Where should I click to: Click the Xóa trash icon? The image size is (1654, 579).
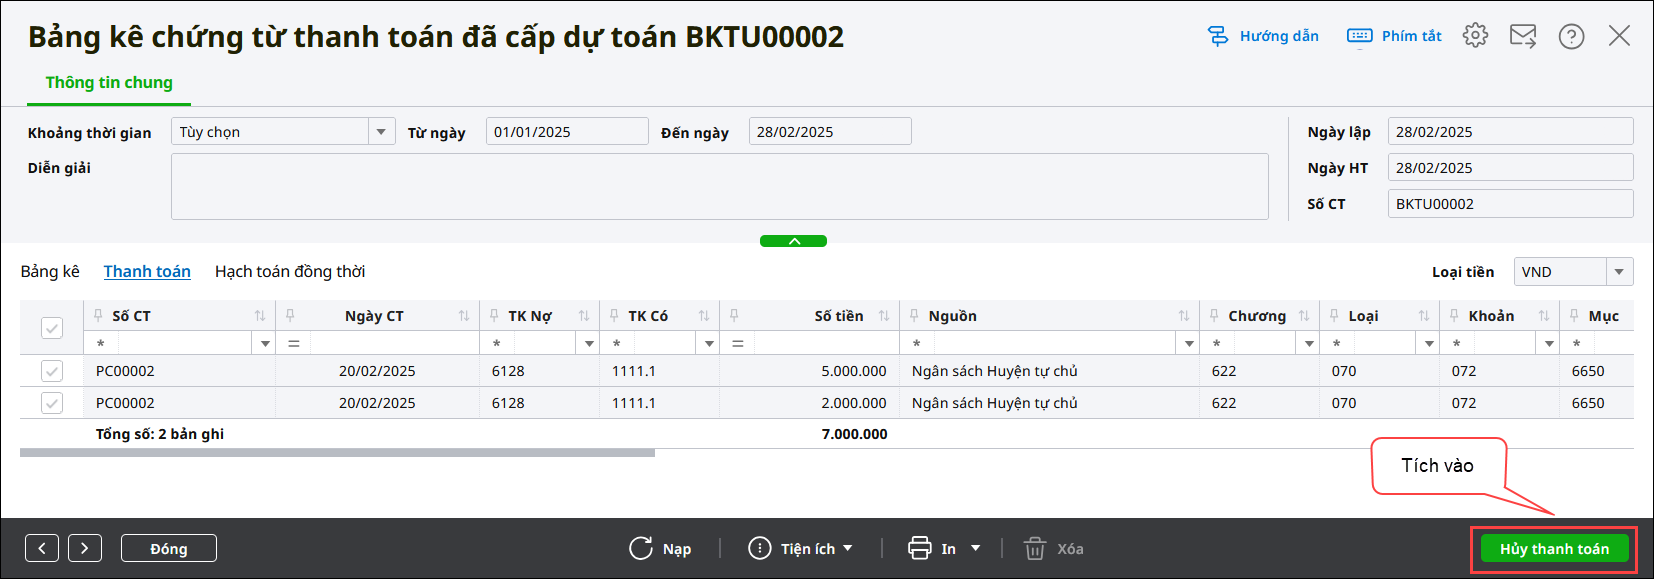[x=1035, y=548]
